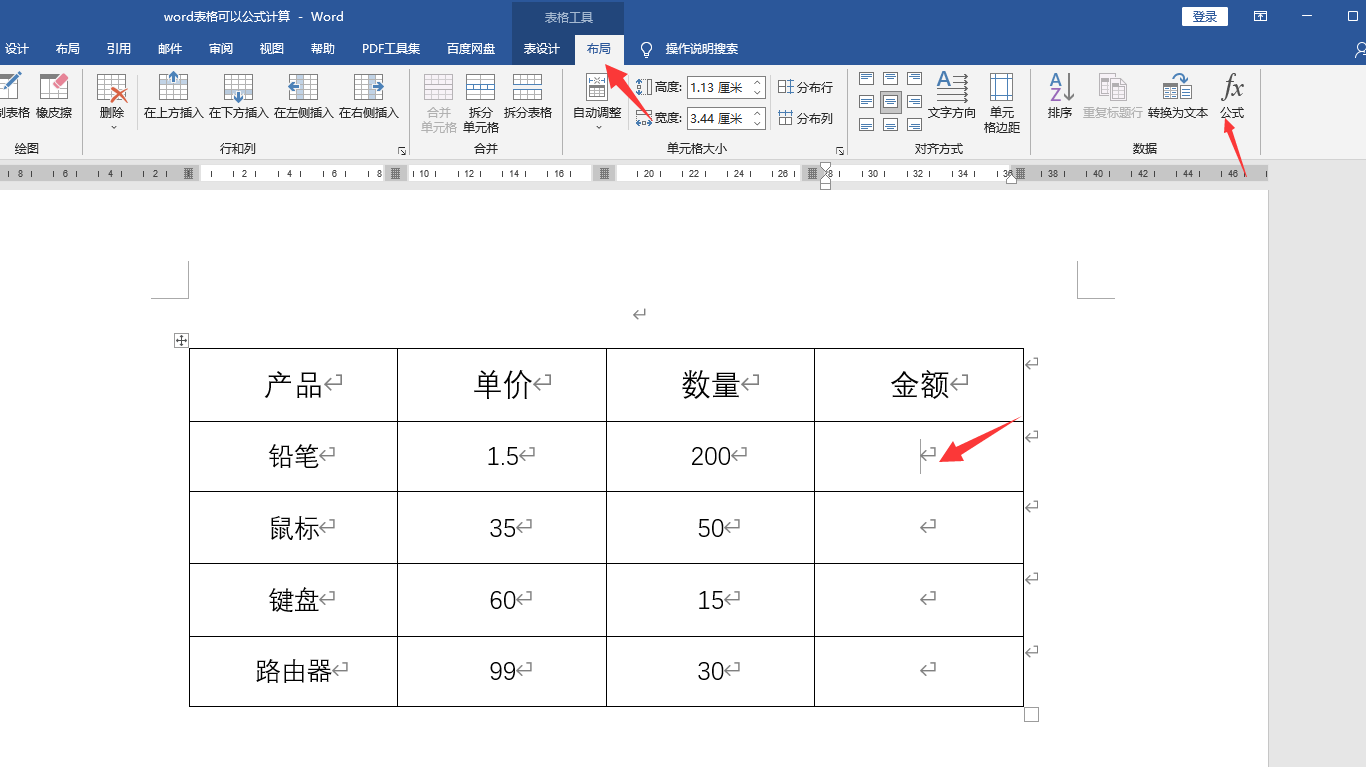Screen dimensions: 1366x767
Task: Click the 登录 login button
Action: click(1205, 16)
